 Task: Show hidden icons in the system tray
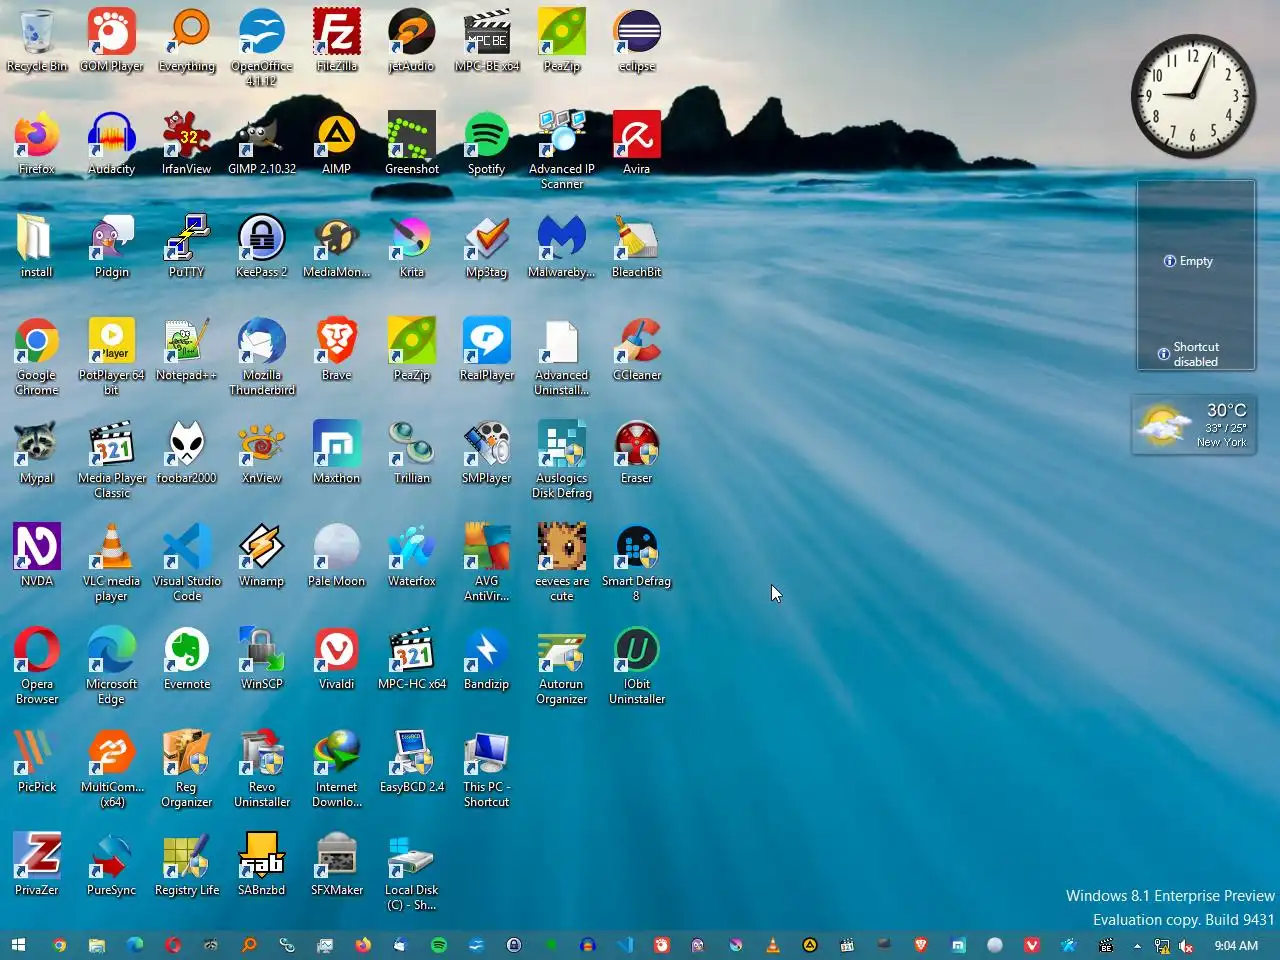click(x=1137, y=945)
